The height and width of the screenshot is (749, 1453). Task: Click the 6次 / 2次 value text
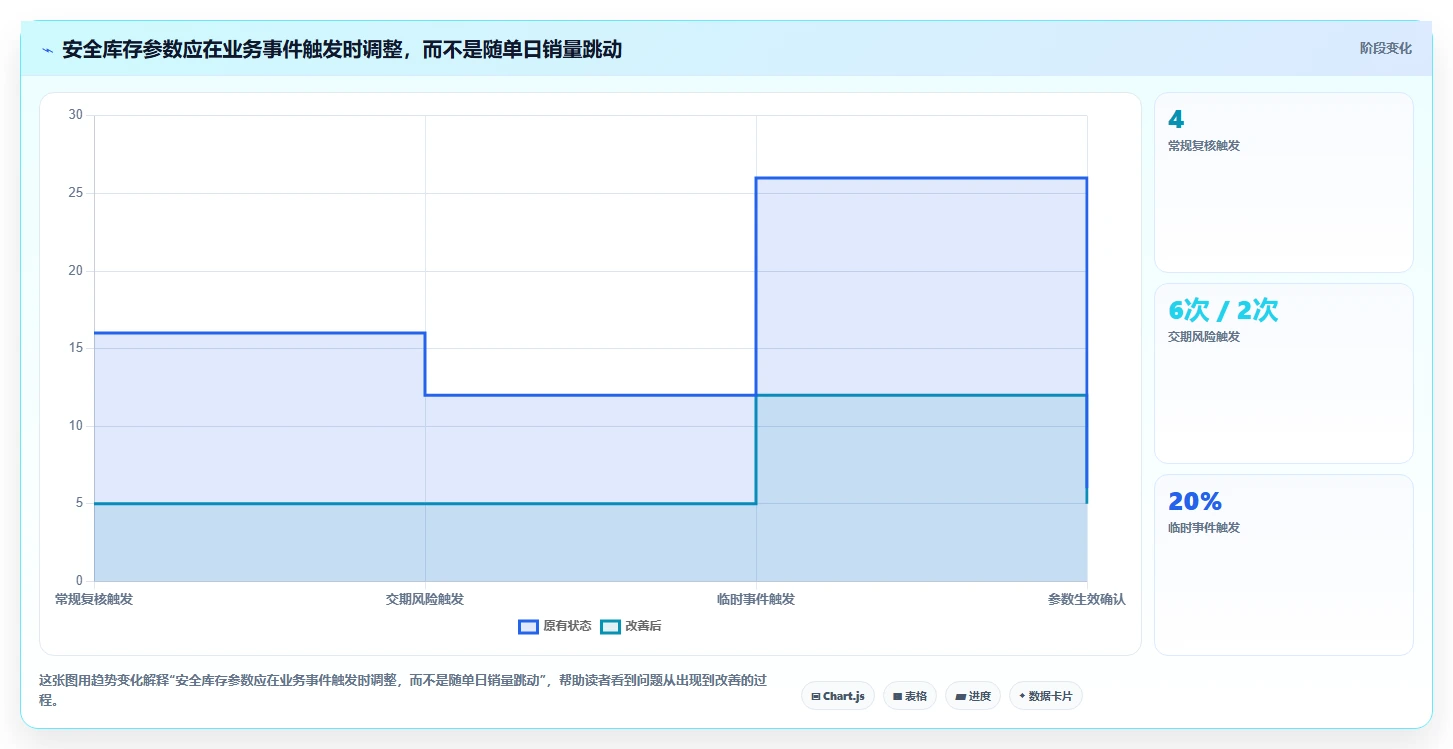[1223, 311]
